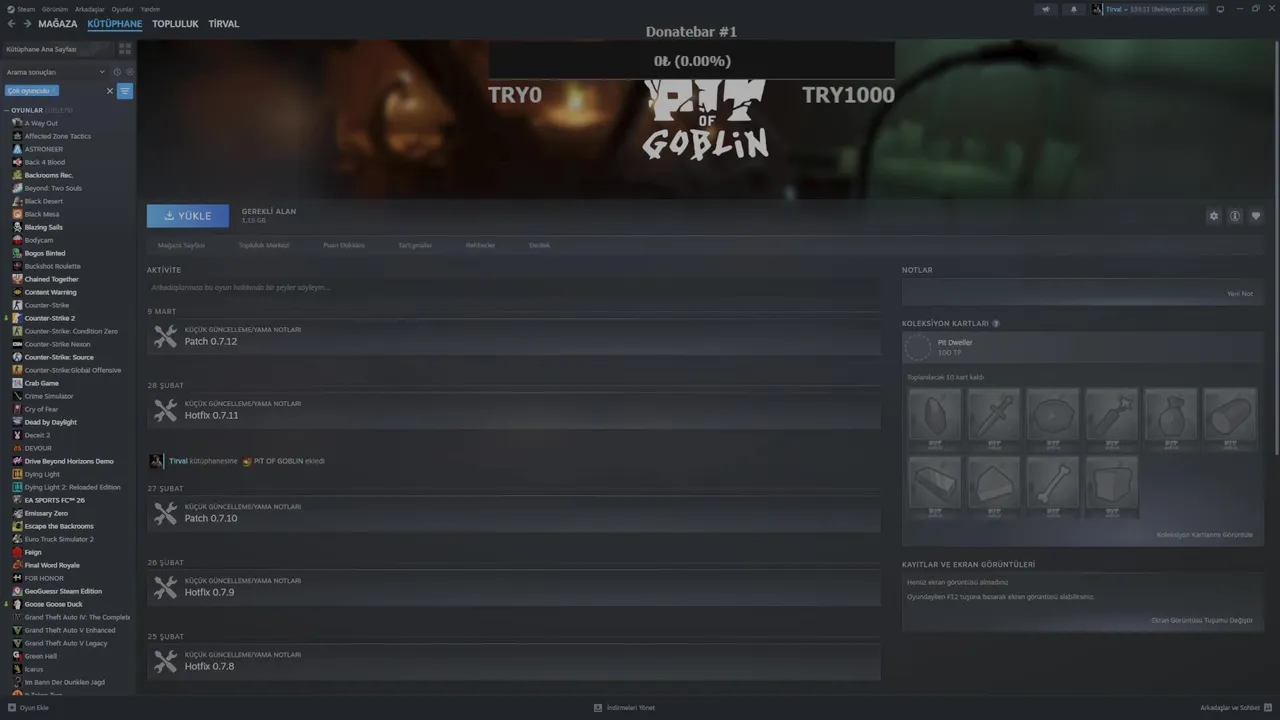Click Koleksiyon Kartlarımı Görüntüle link

(1204, 535)
